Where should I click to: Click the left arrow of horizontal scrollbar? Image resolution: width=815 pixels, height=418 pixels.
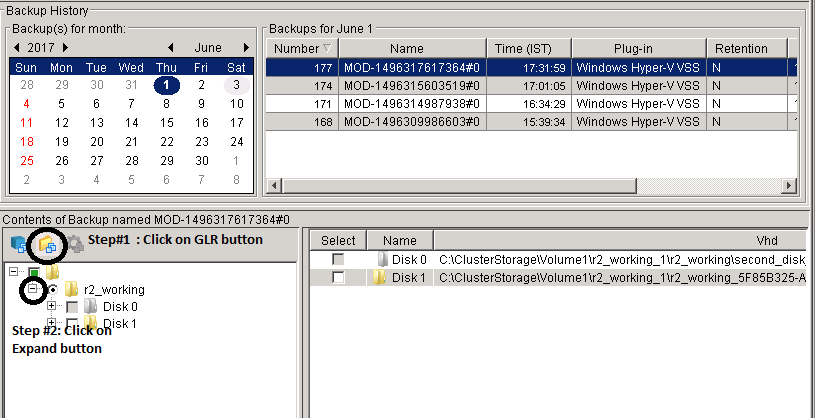pyautogui.click(x=274, y=185)
